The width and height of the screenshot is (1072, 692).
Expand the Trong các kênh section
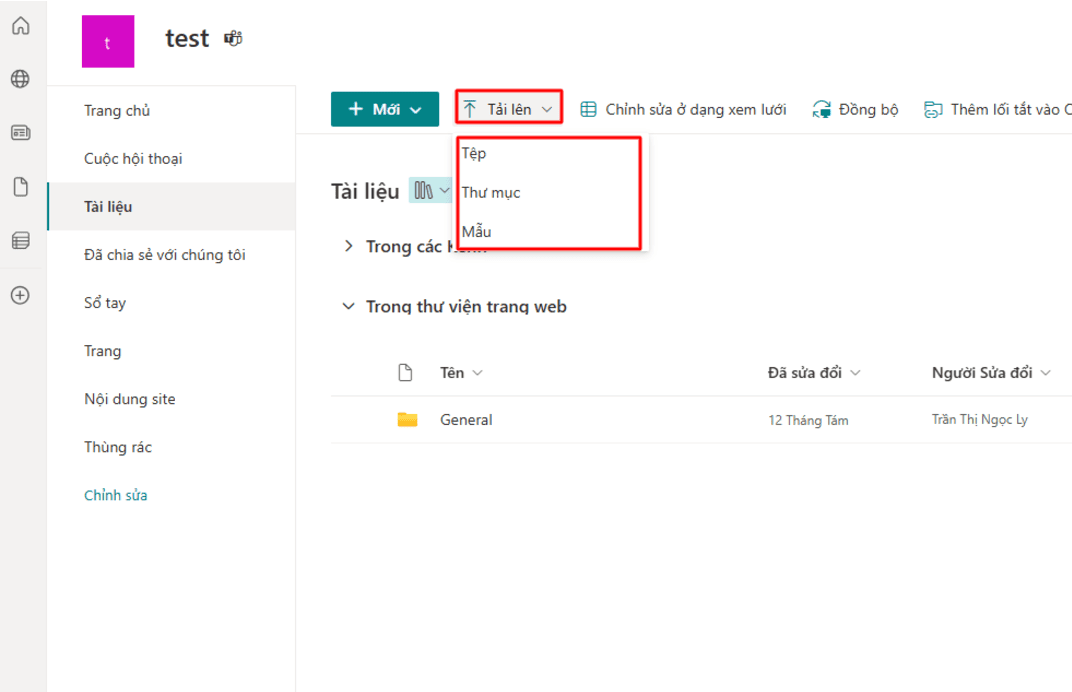click(x=349, y=246)
